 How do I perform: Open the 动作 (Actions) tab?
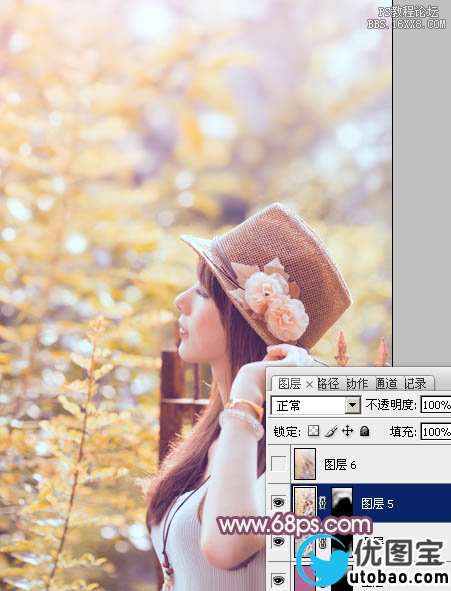coord(357,384)
